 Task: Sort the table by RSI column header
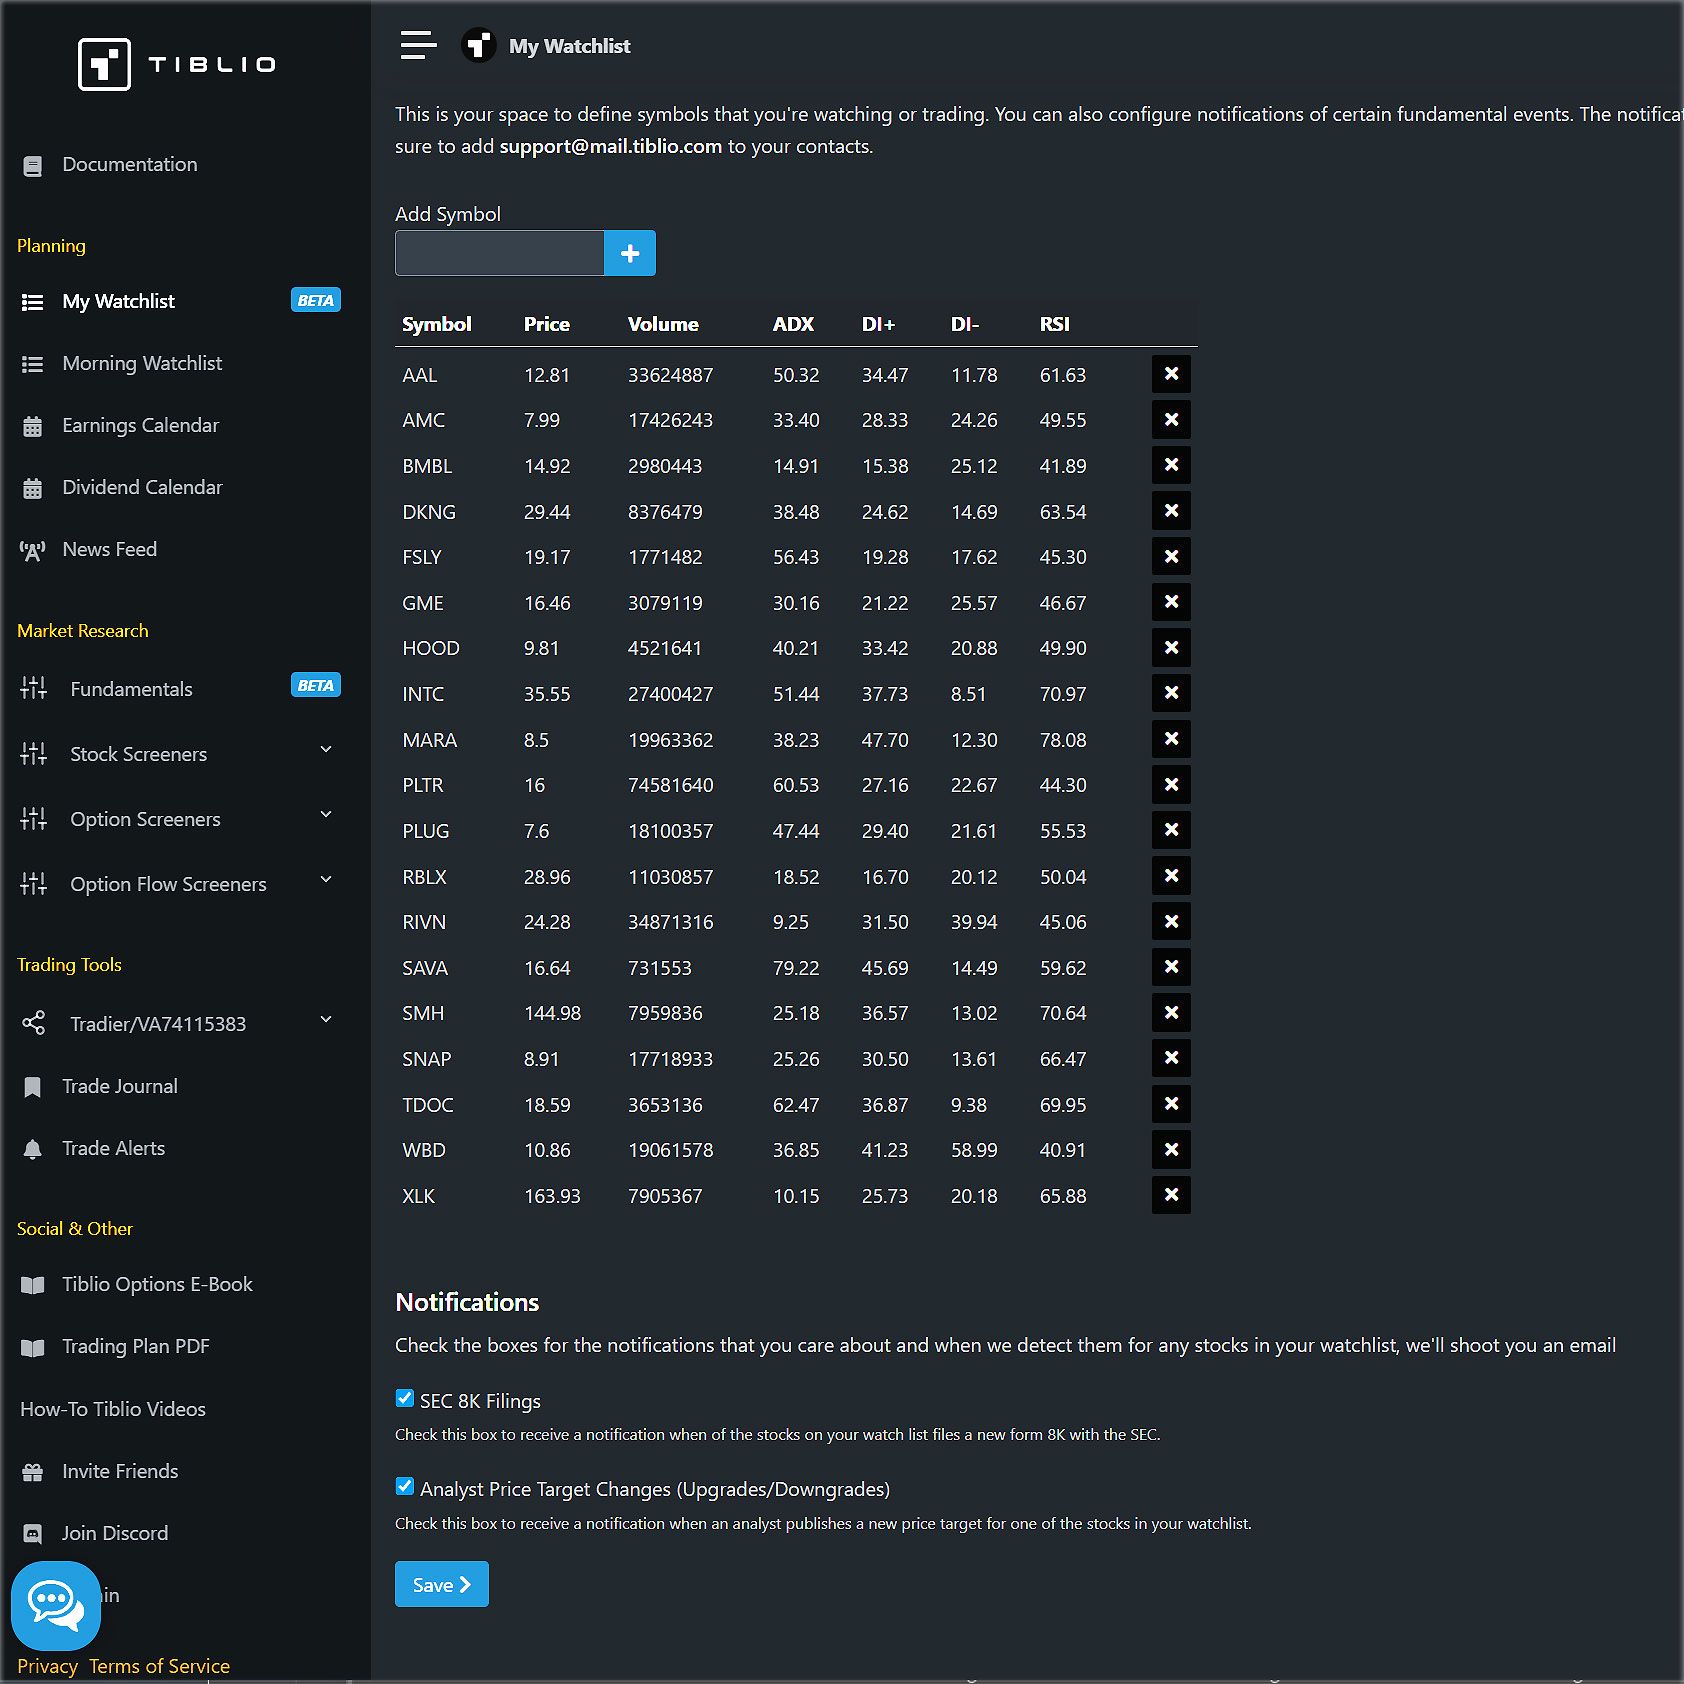(1054, 325)
